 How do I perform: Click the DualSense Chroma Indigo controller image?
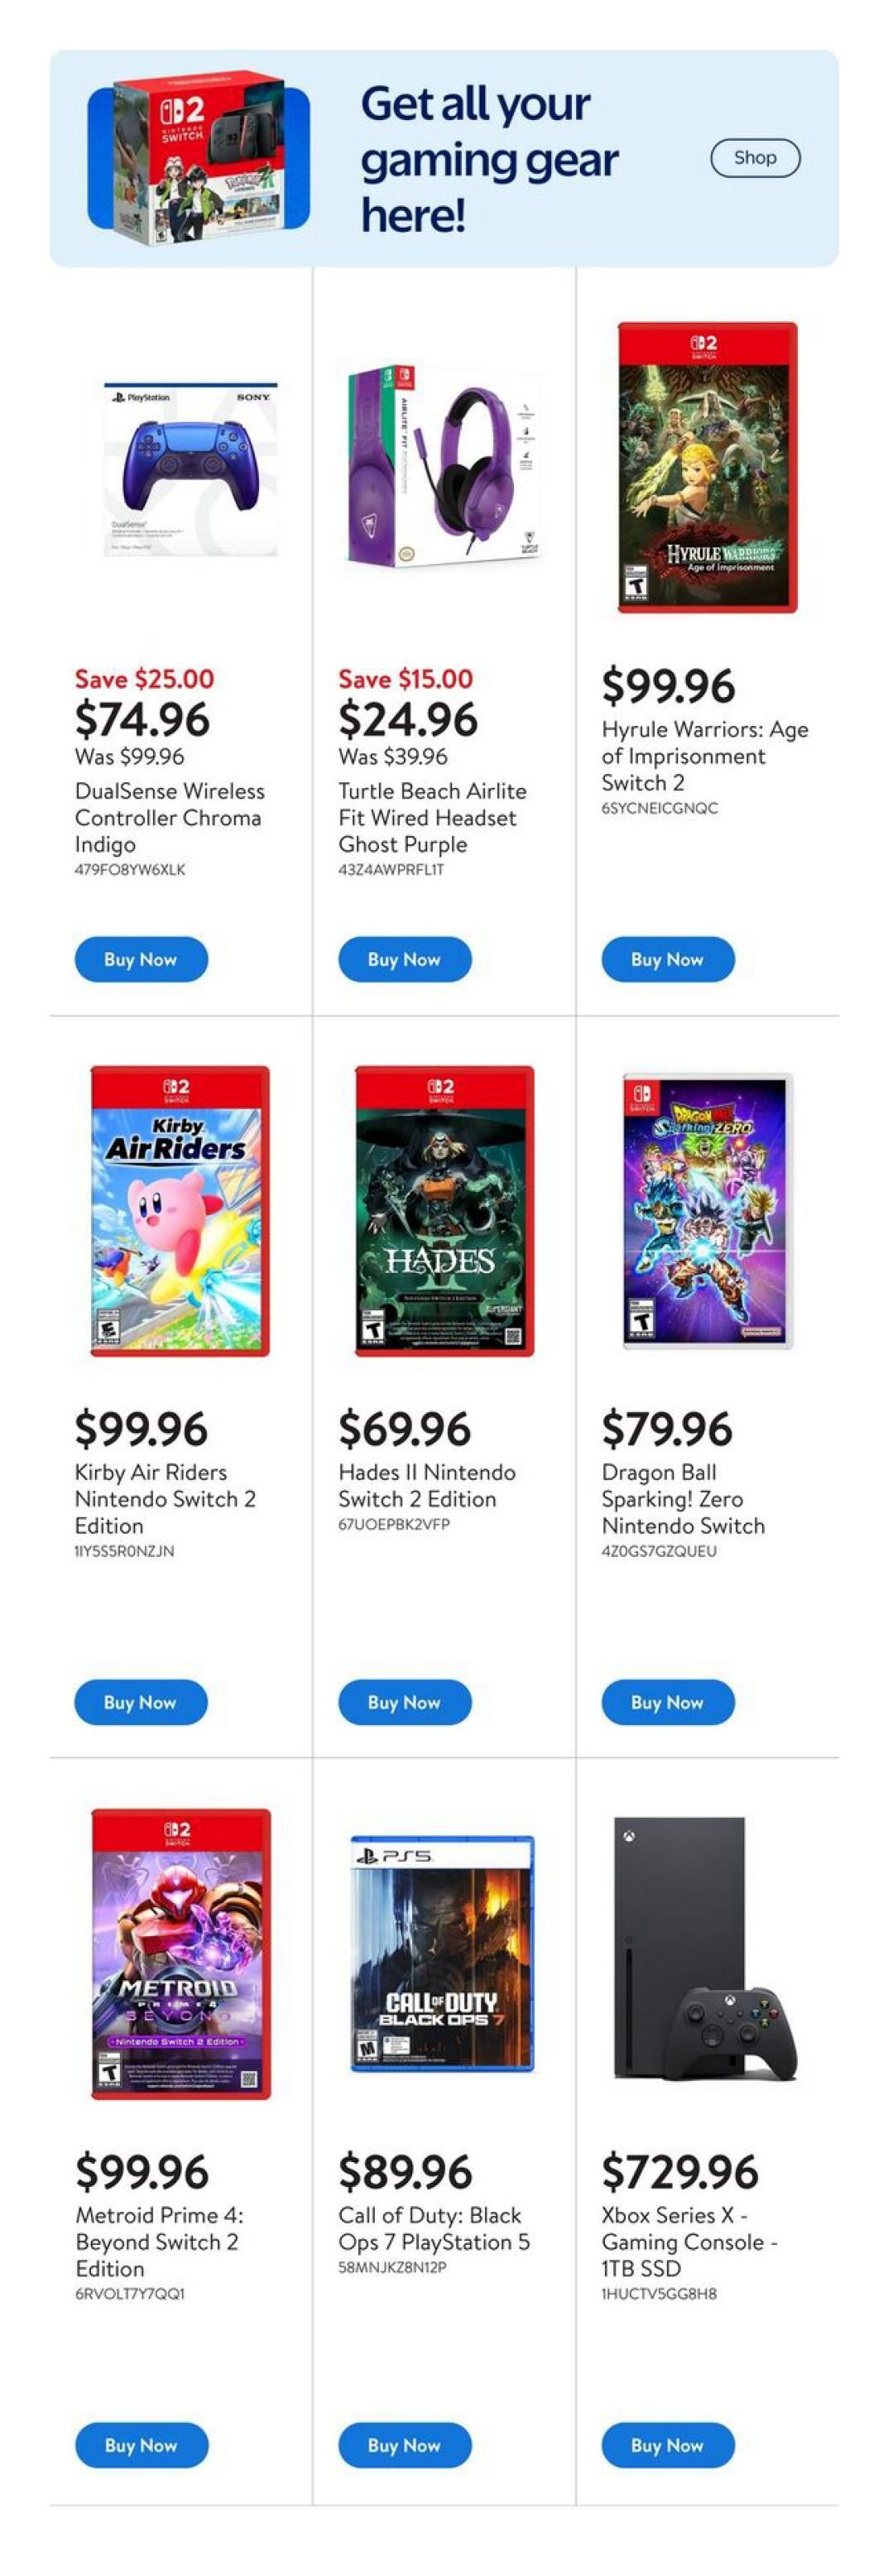coord(191,468)
